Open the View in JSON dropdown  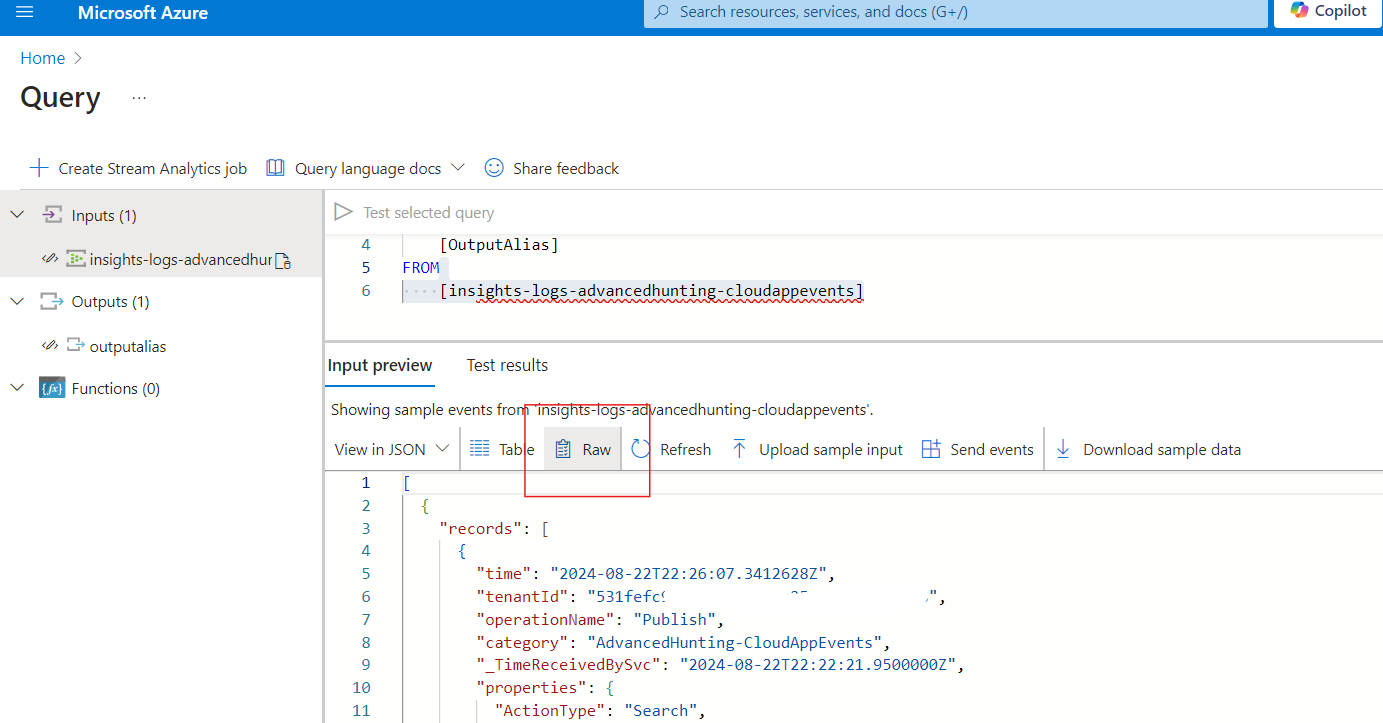click(392, 449)
